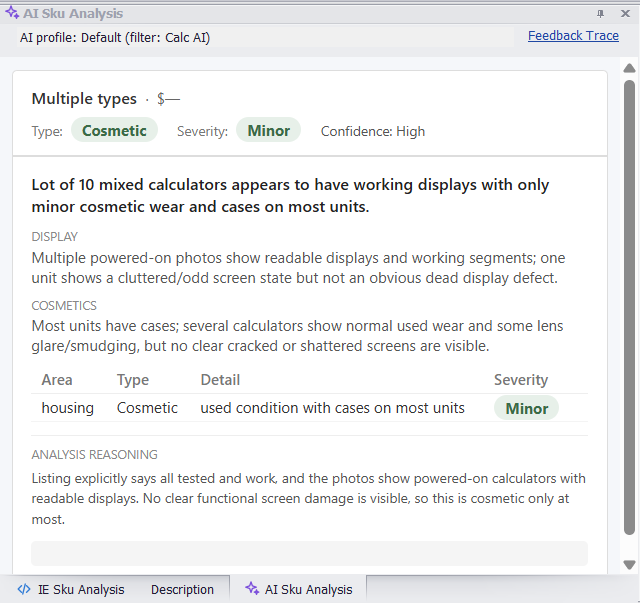640x603 pixels.
Task: Switch to the Description tab
Action: [182, 589]
